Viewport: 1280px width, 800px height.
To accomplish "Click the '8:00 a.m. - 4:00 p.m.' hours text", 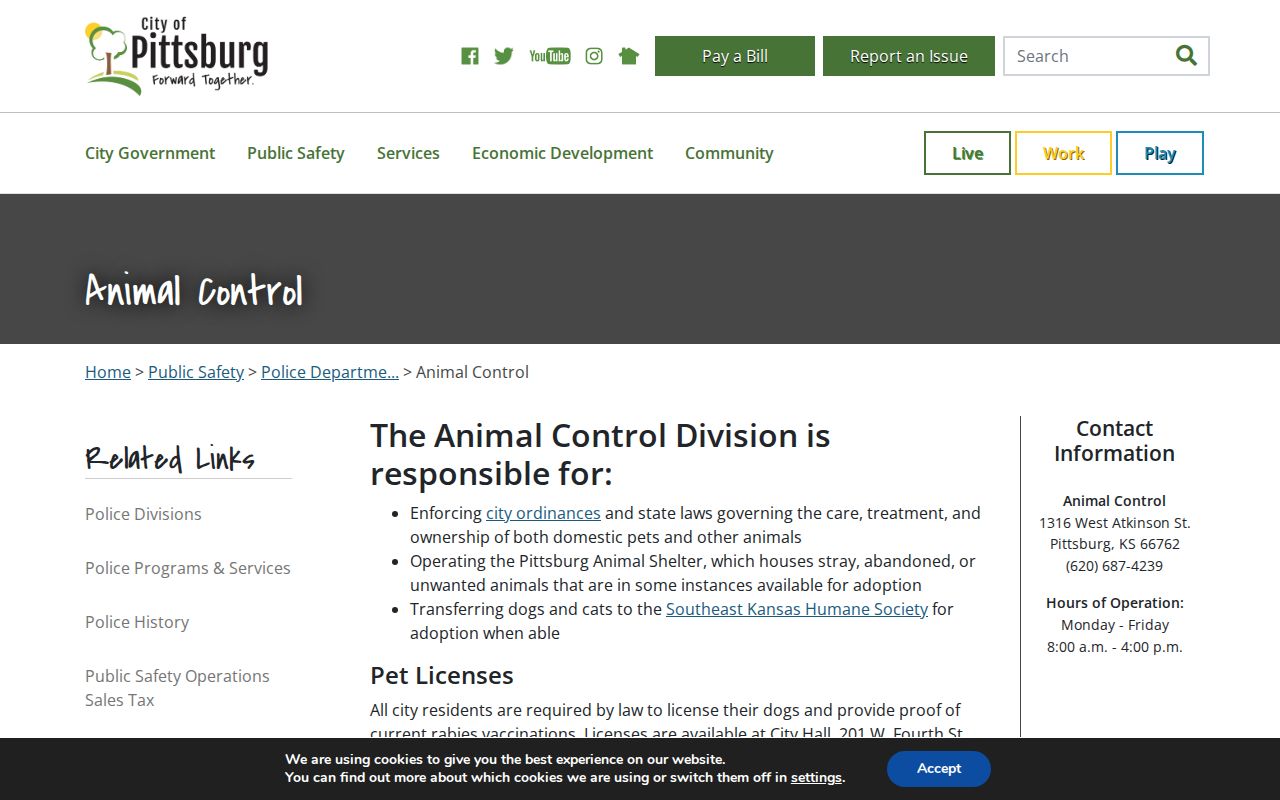I will 1115,647.
